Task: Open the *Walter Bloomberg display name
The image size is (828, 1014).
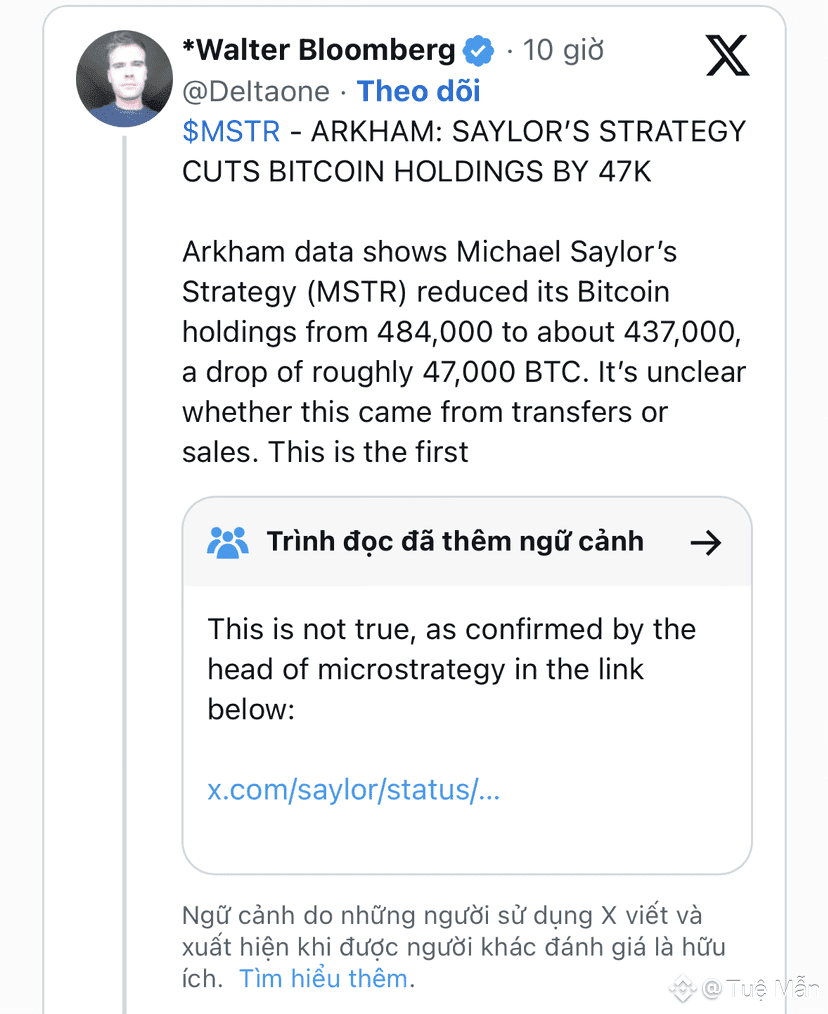Action: [318, 50]
